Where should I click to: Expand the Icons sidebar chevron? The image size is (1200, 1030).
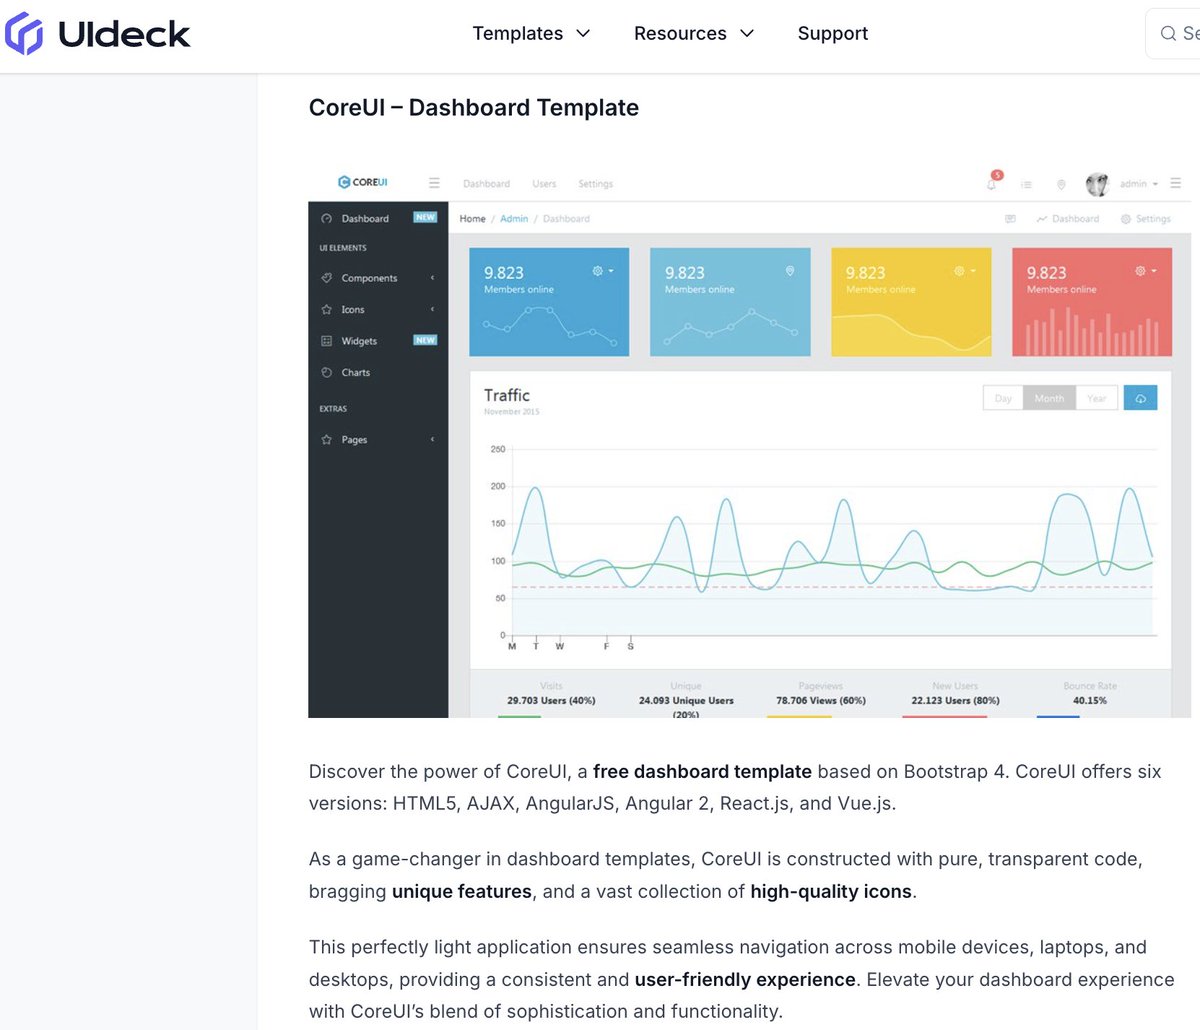click(x=432, y=310)
